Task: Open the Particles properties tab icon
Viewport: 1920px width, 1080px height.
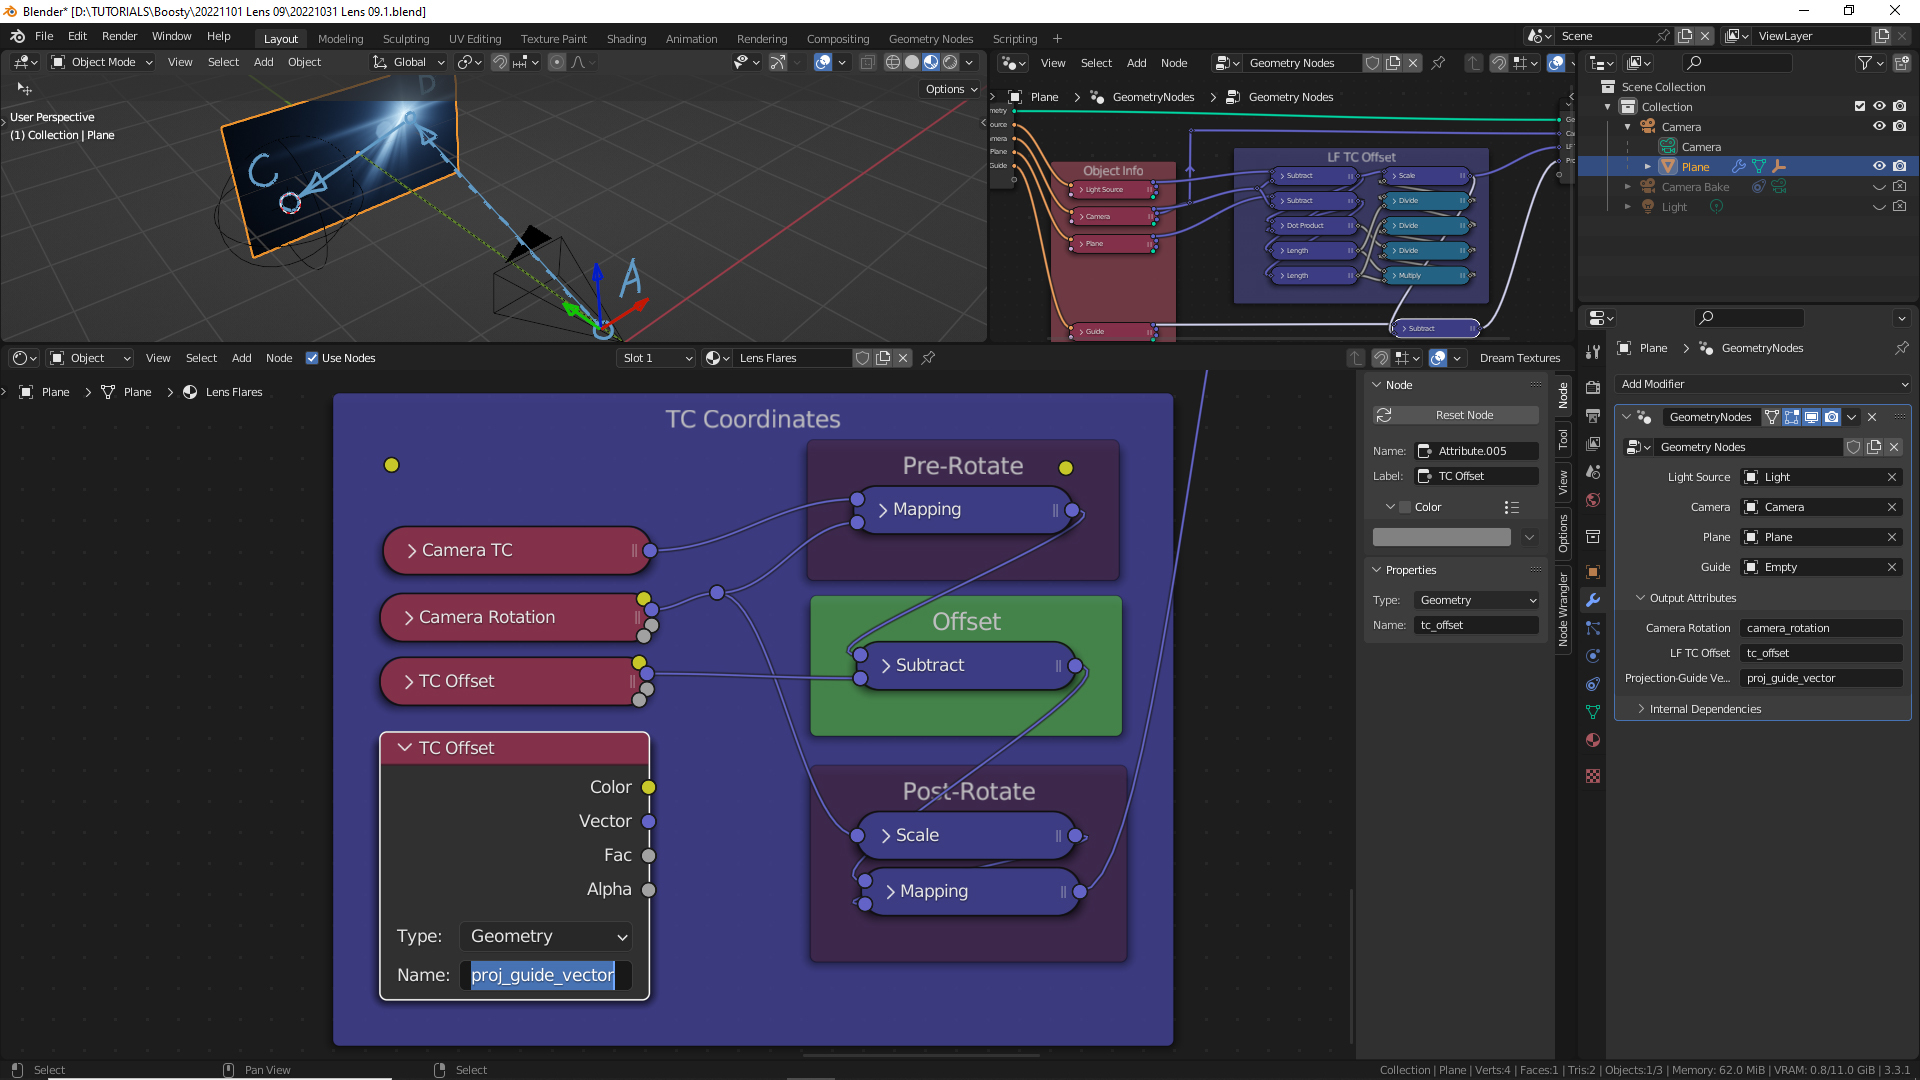Action: coord(1593,628)
